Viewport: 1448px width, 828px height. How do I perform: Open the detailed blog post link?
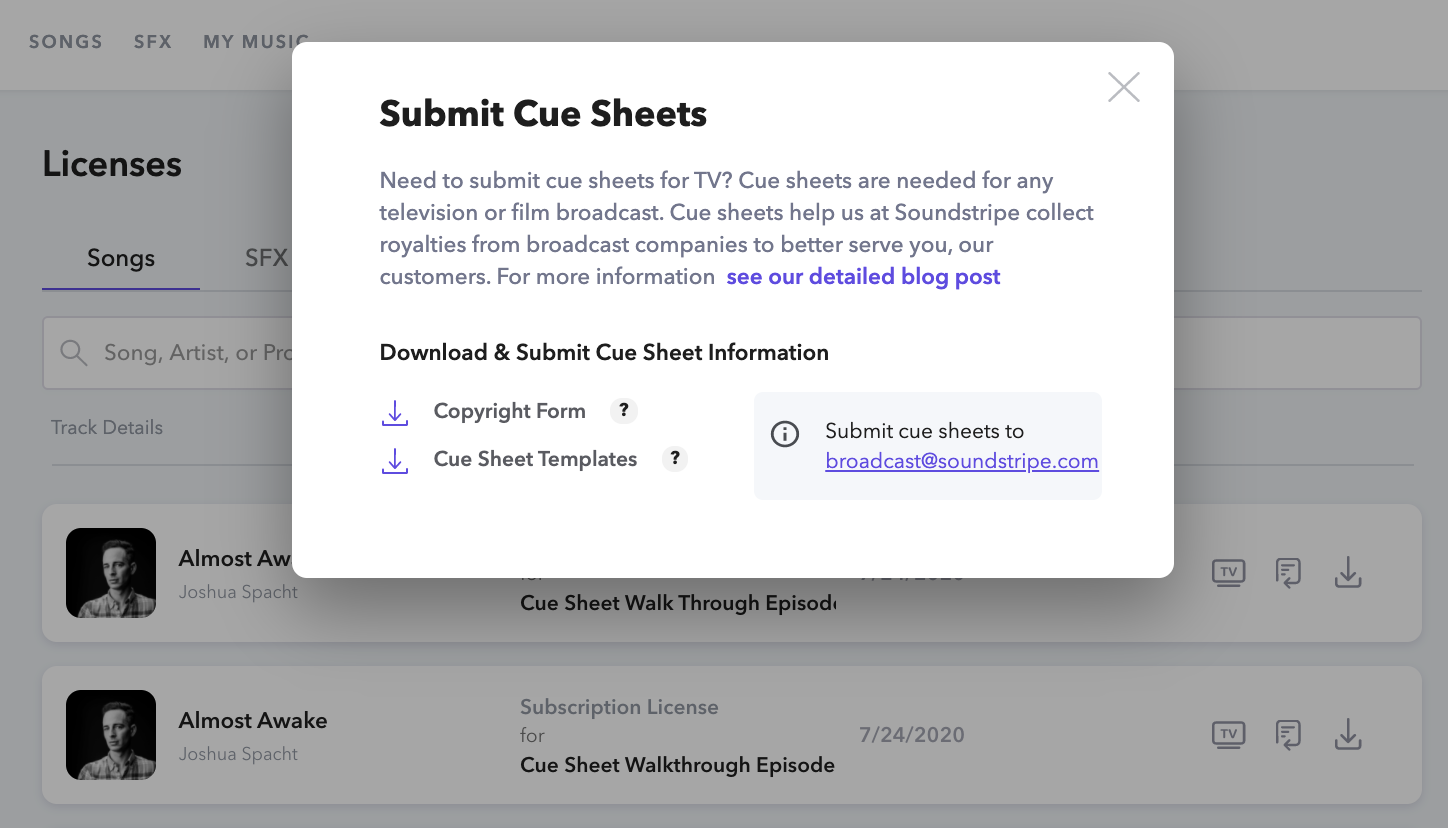point(863,276)
